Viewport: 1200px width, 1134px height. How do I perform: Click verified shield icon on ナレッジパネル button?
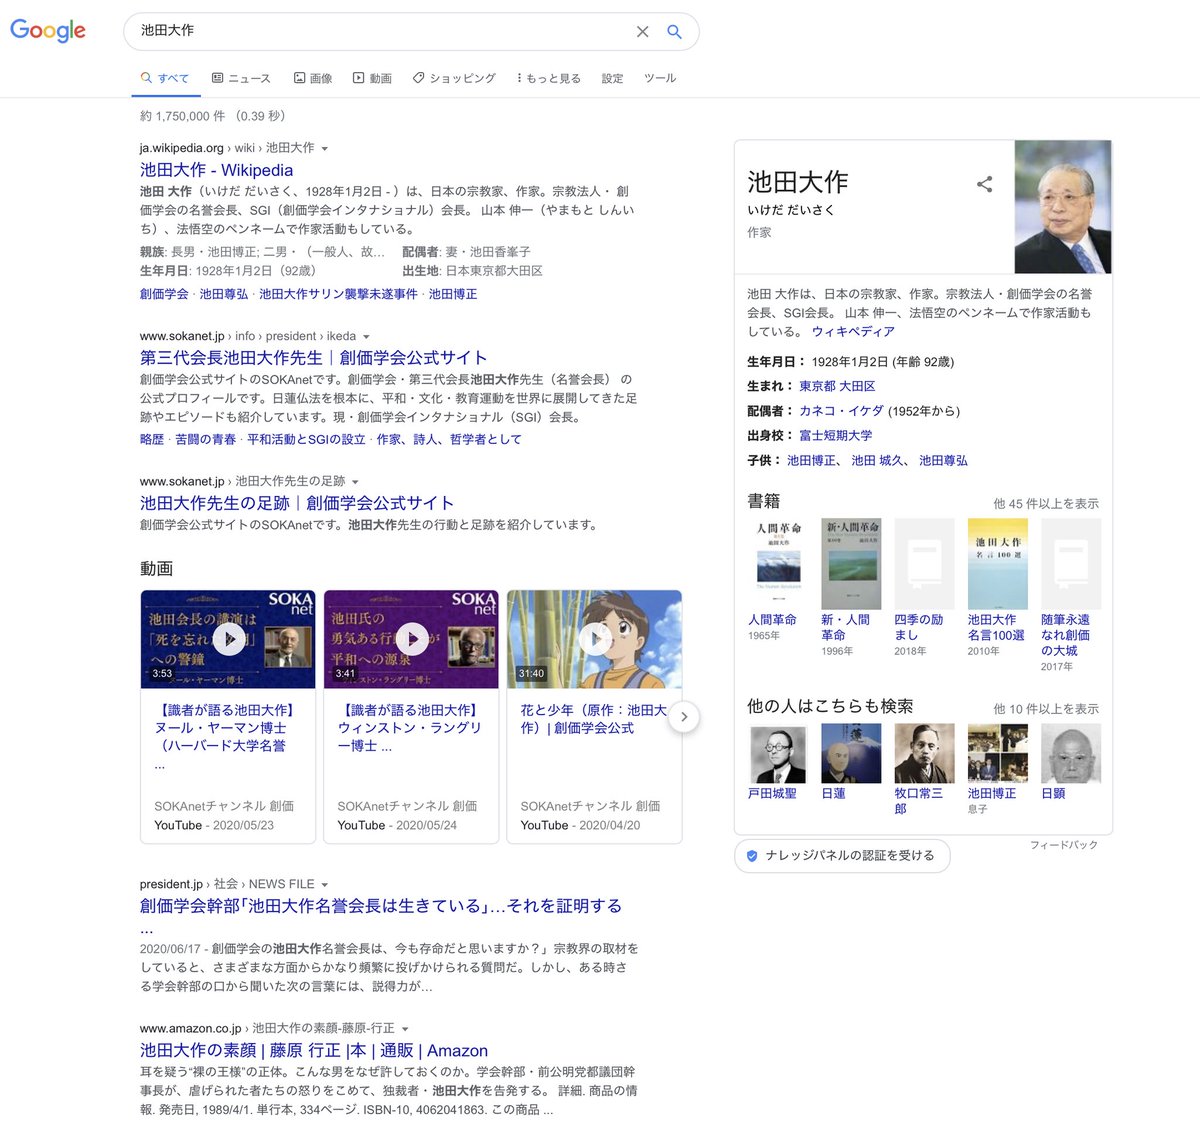coord(752,856)
